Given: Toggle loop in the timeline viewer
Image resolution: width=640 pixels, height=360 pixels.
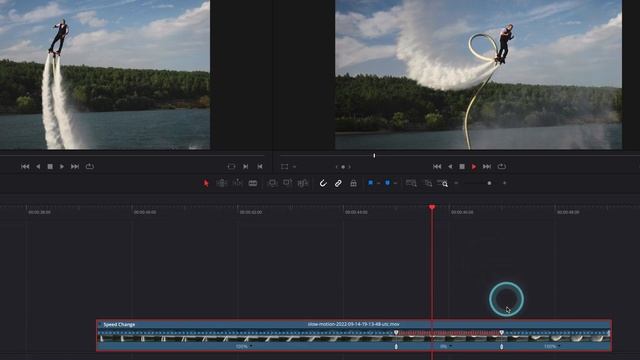Looking at the screenshot, I should [x=502, y=167].
